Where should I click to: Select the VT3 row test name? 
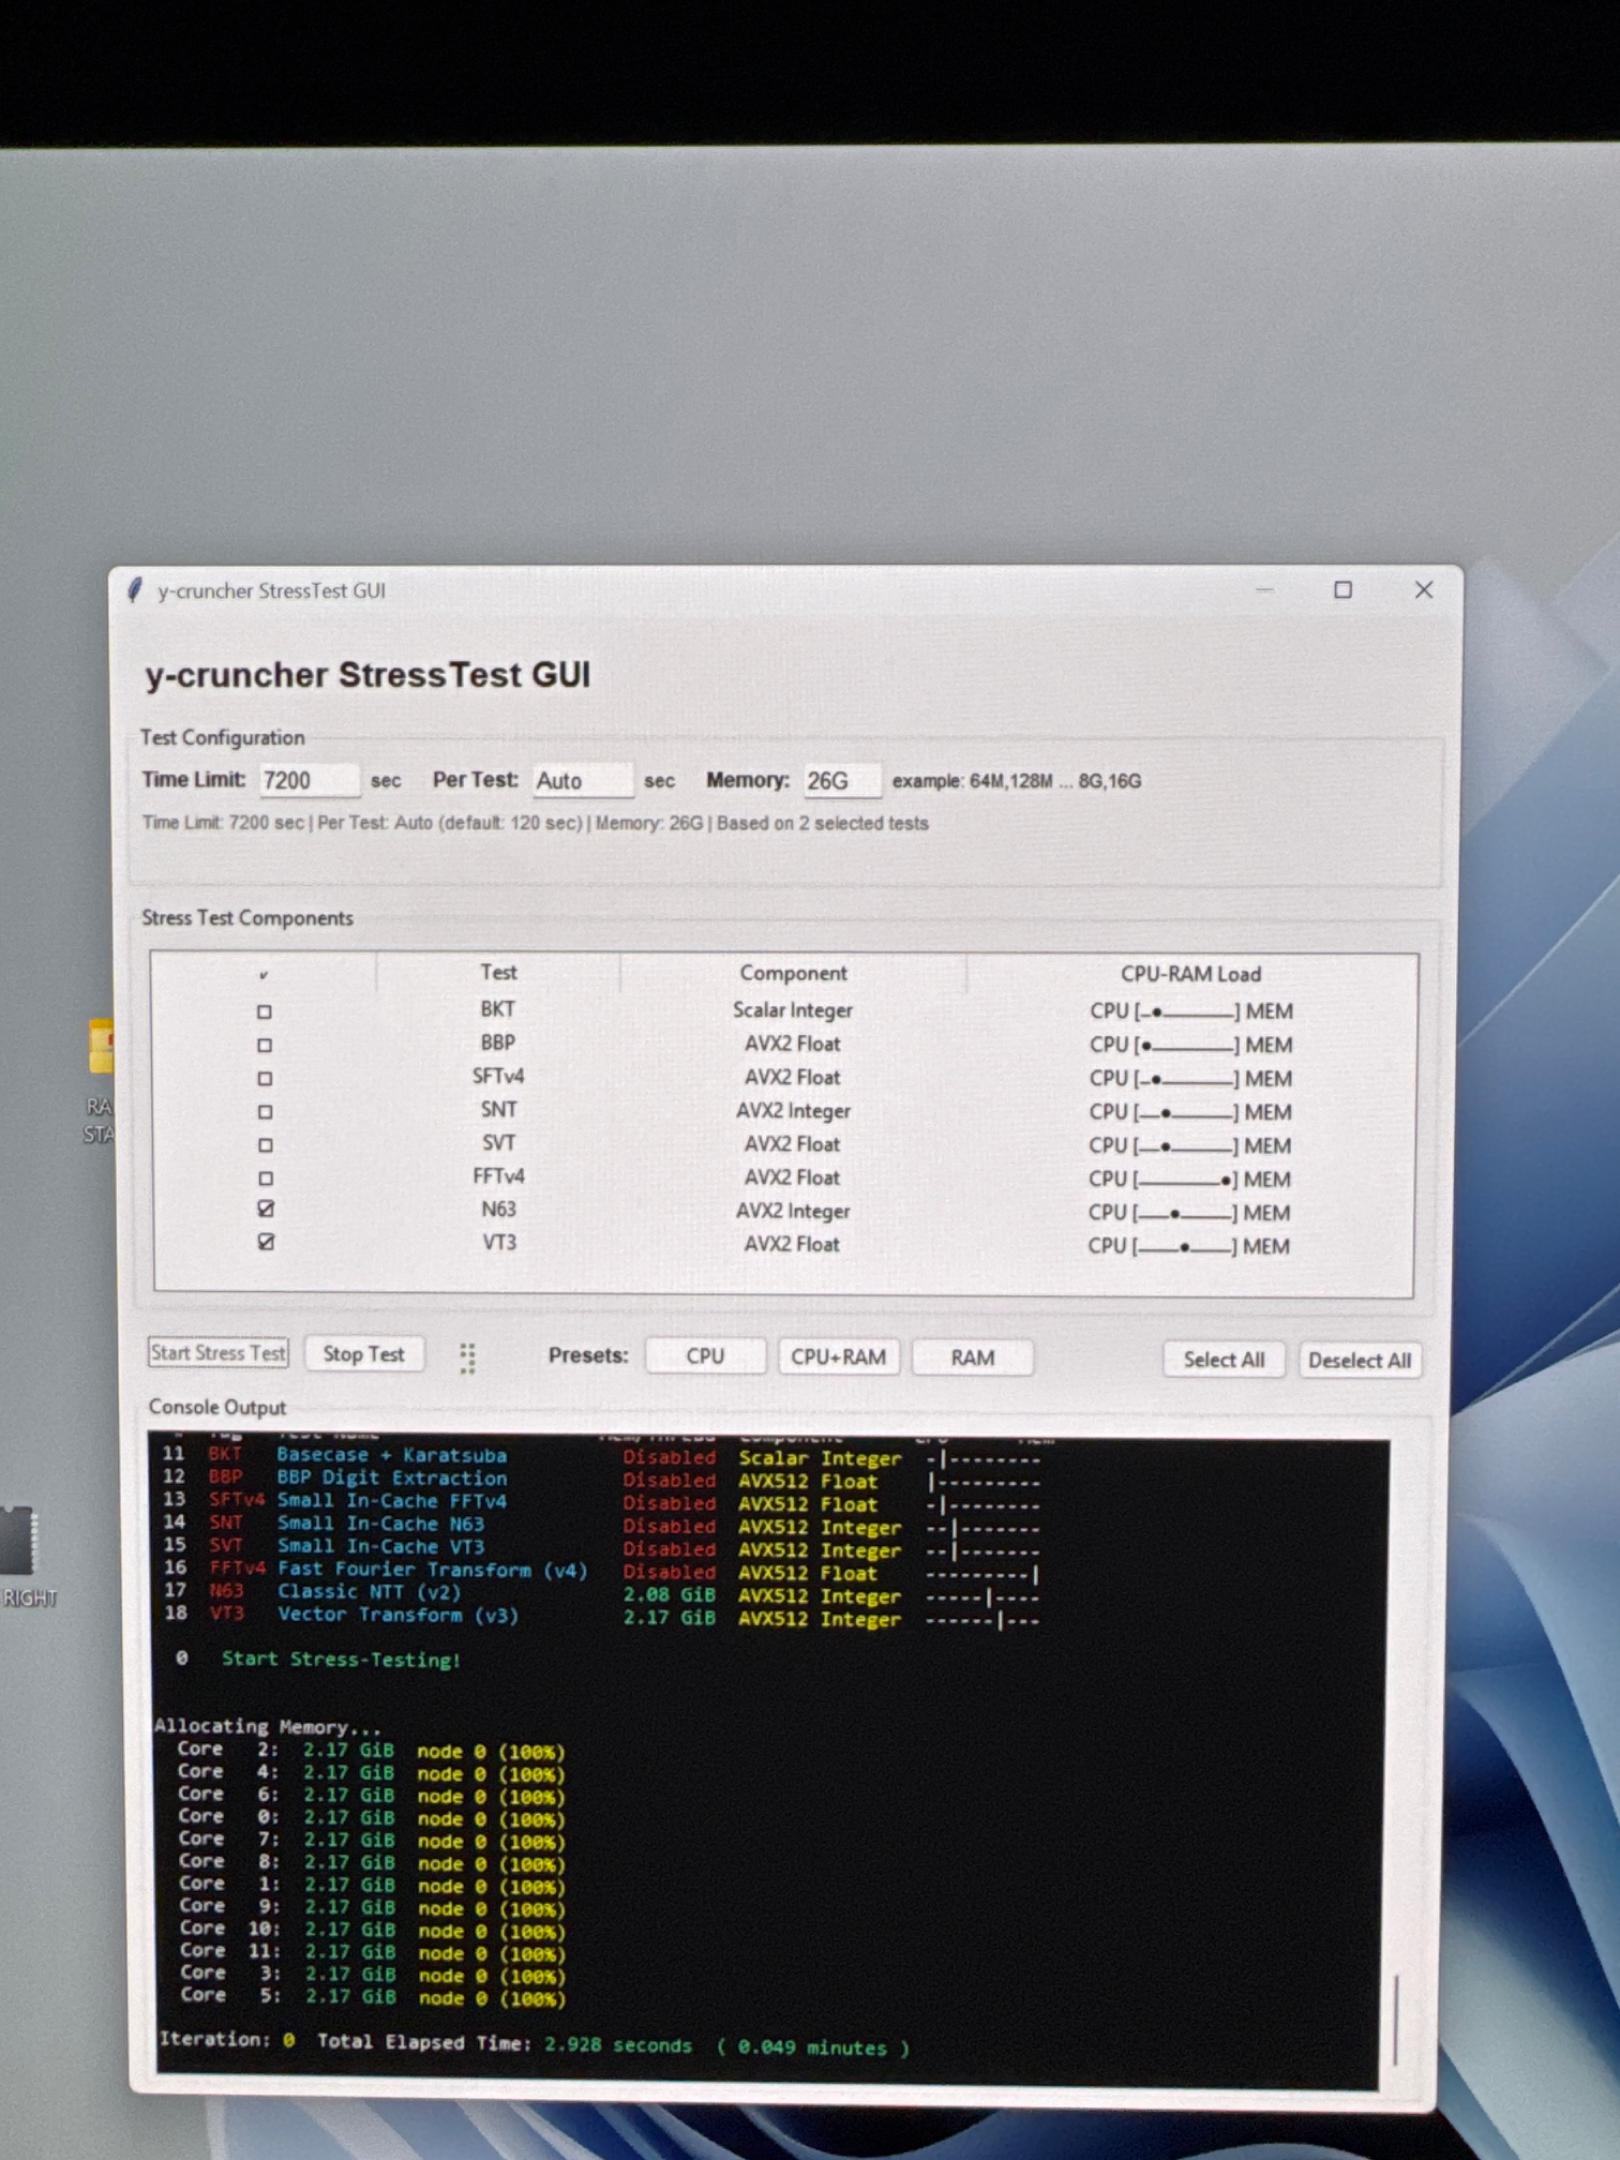pyautogui.click(x=499, y=1242)
